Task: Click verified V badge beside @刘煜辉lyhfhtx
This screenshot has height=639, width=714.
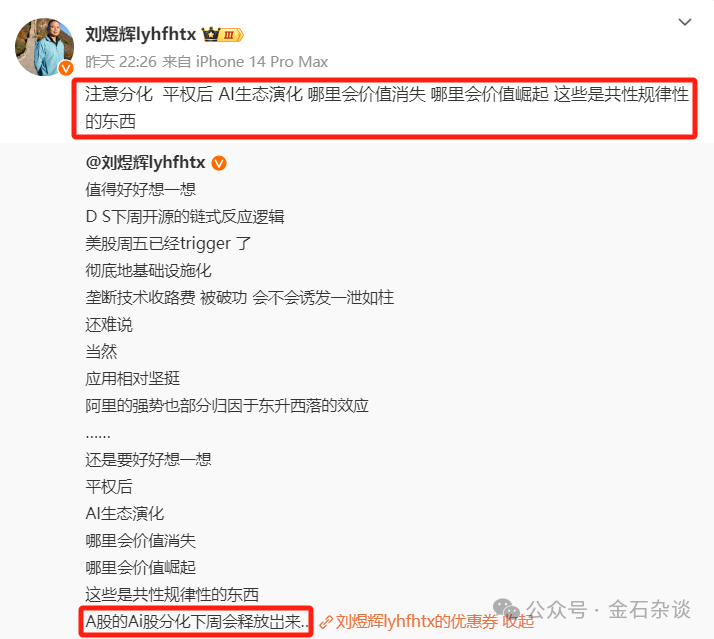Action: [219, 163]
